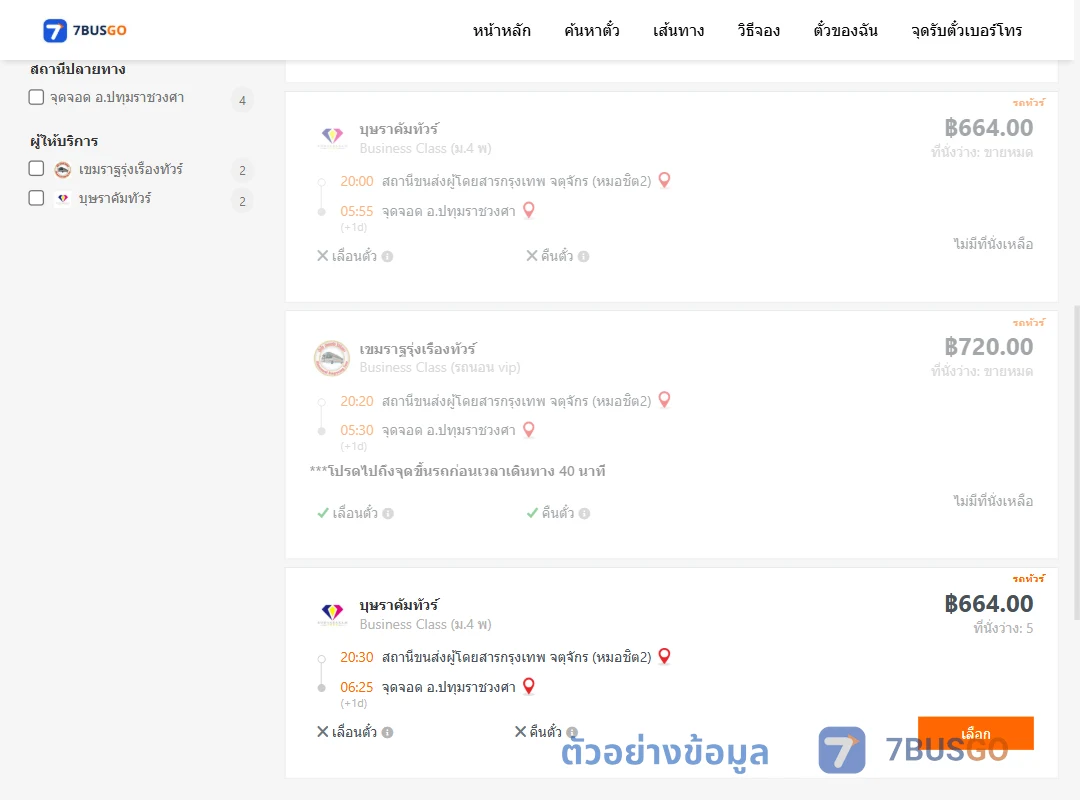Image resolution: width=1080 pixels, height=800 pixels.
Task: Show คืนตั๋ว info icon on 20:20 trip
Action: click(x=584, y=513)
